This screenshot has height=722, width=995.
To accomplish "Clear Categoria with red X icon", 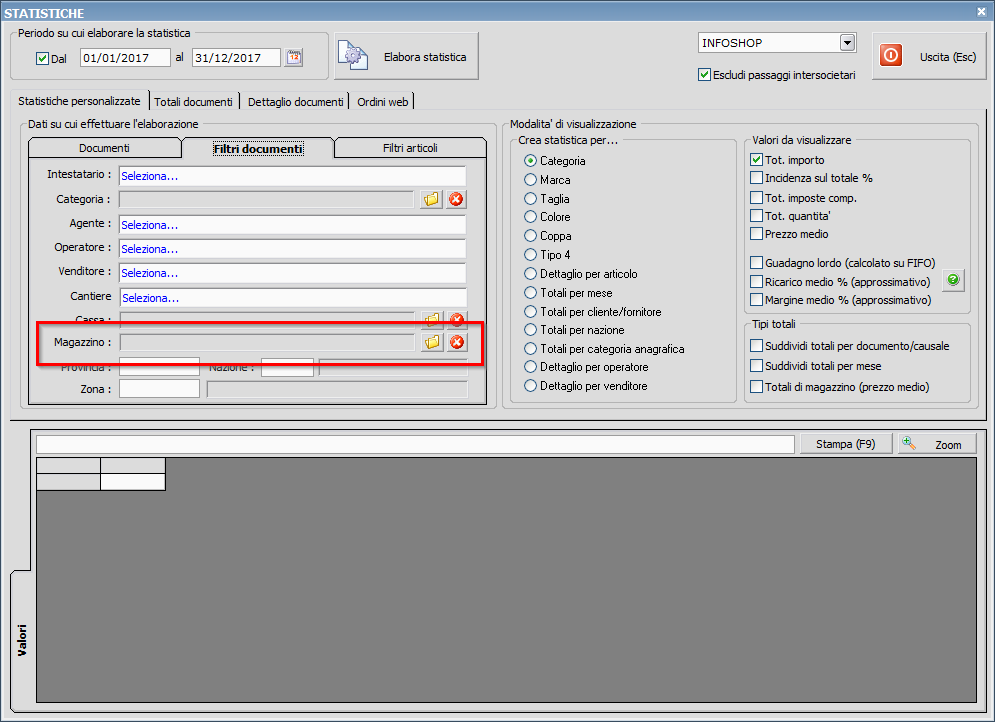I will pyautogui.click(x=456, y=199).
